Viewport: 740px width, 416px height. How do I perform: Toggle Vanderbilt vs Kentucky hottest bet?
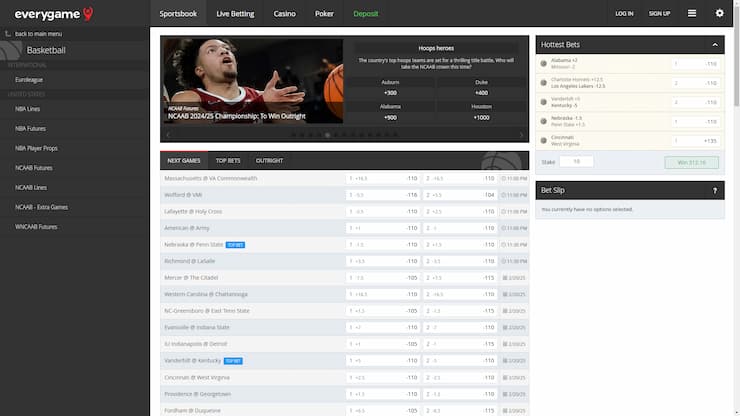pos(544,102)
